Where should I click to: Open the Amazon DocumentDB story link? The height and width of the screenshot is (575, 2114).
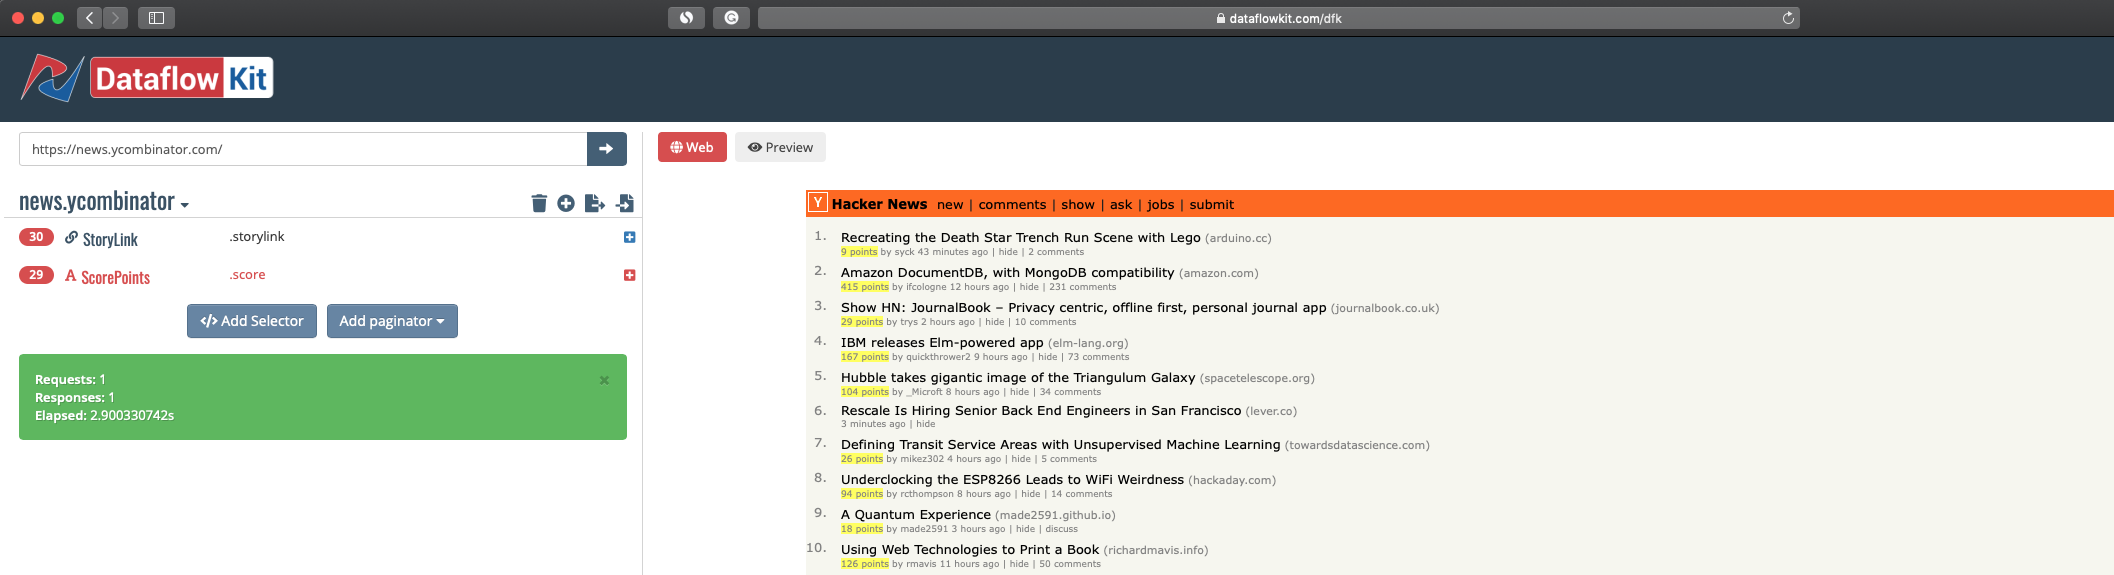[x=1007, y=273]
